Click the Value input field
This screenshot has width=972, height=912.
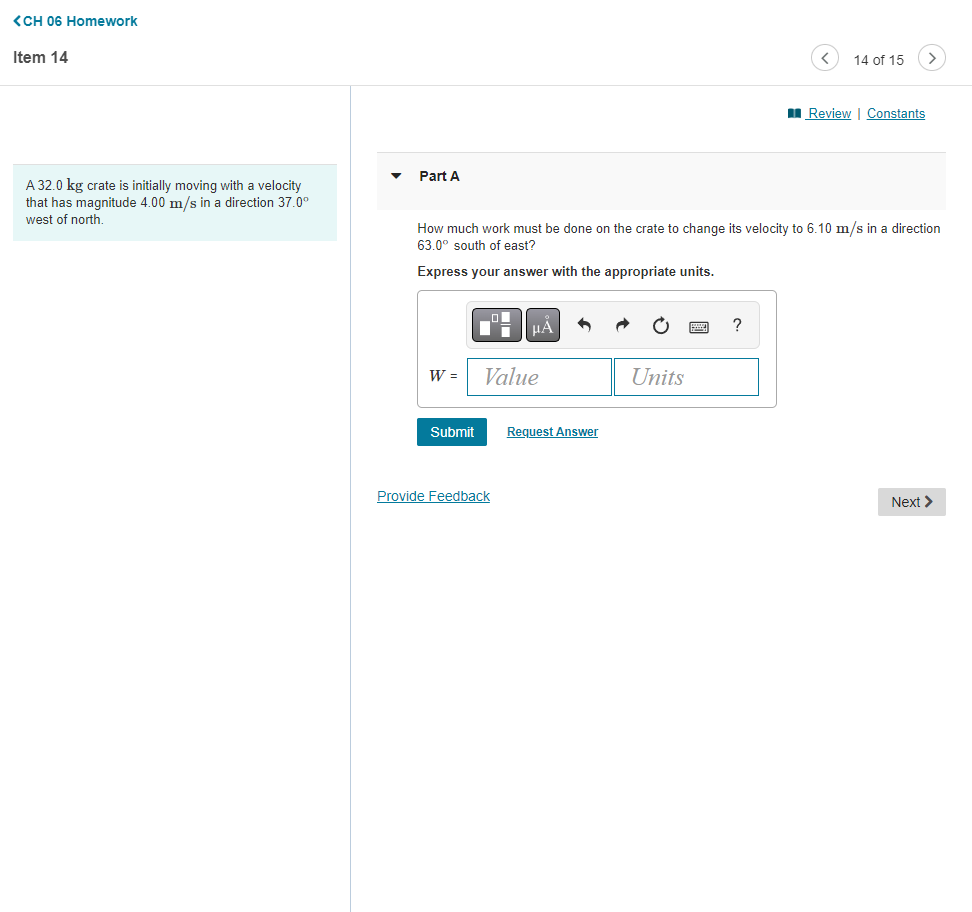click(x=539, y=376)
